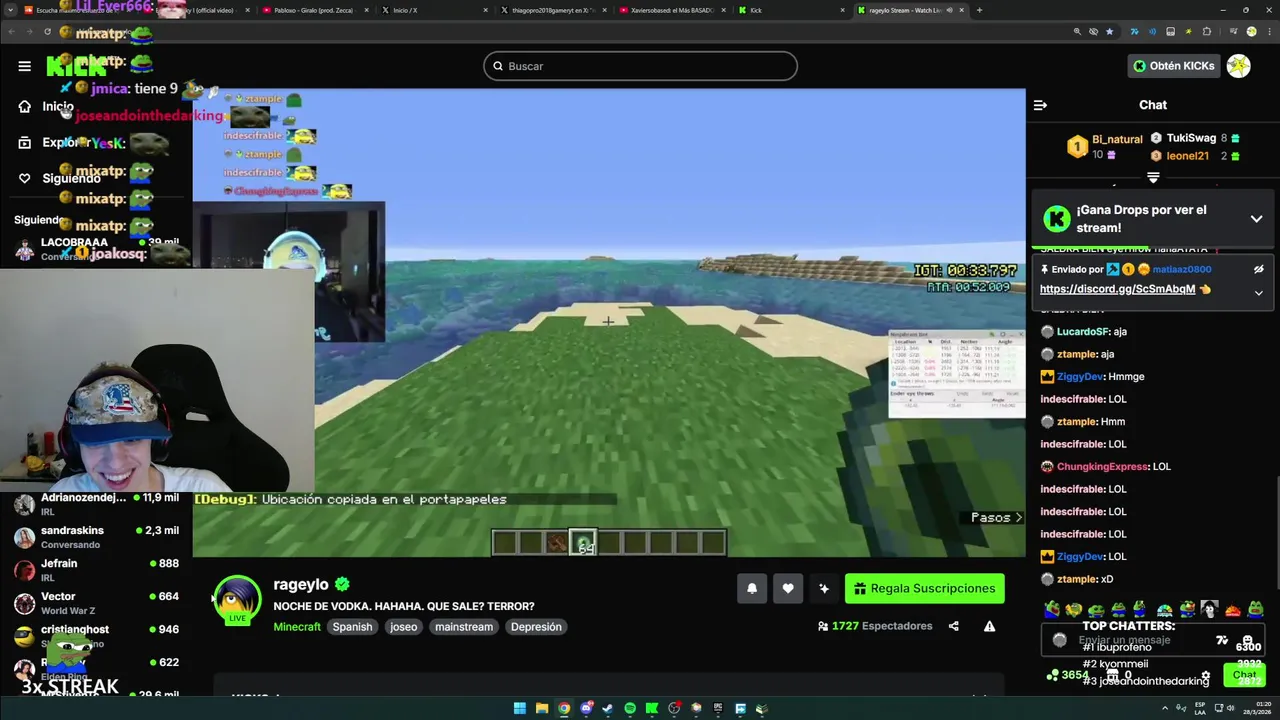1280x720 pixels.
Task: Click the channel points 3654 counter
Action: coord(1068,675)
